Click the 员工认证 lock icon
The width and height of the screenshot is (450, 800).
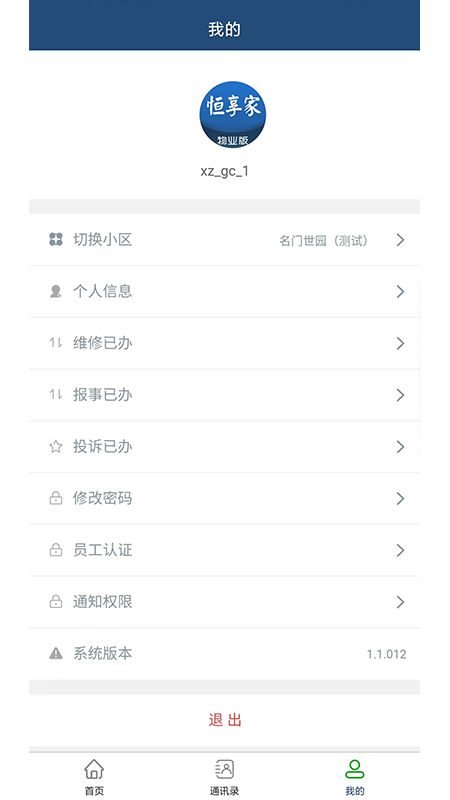coord(56,550)
